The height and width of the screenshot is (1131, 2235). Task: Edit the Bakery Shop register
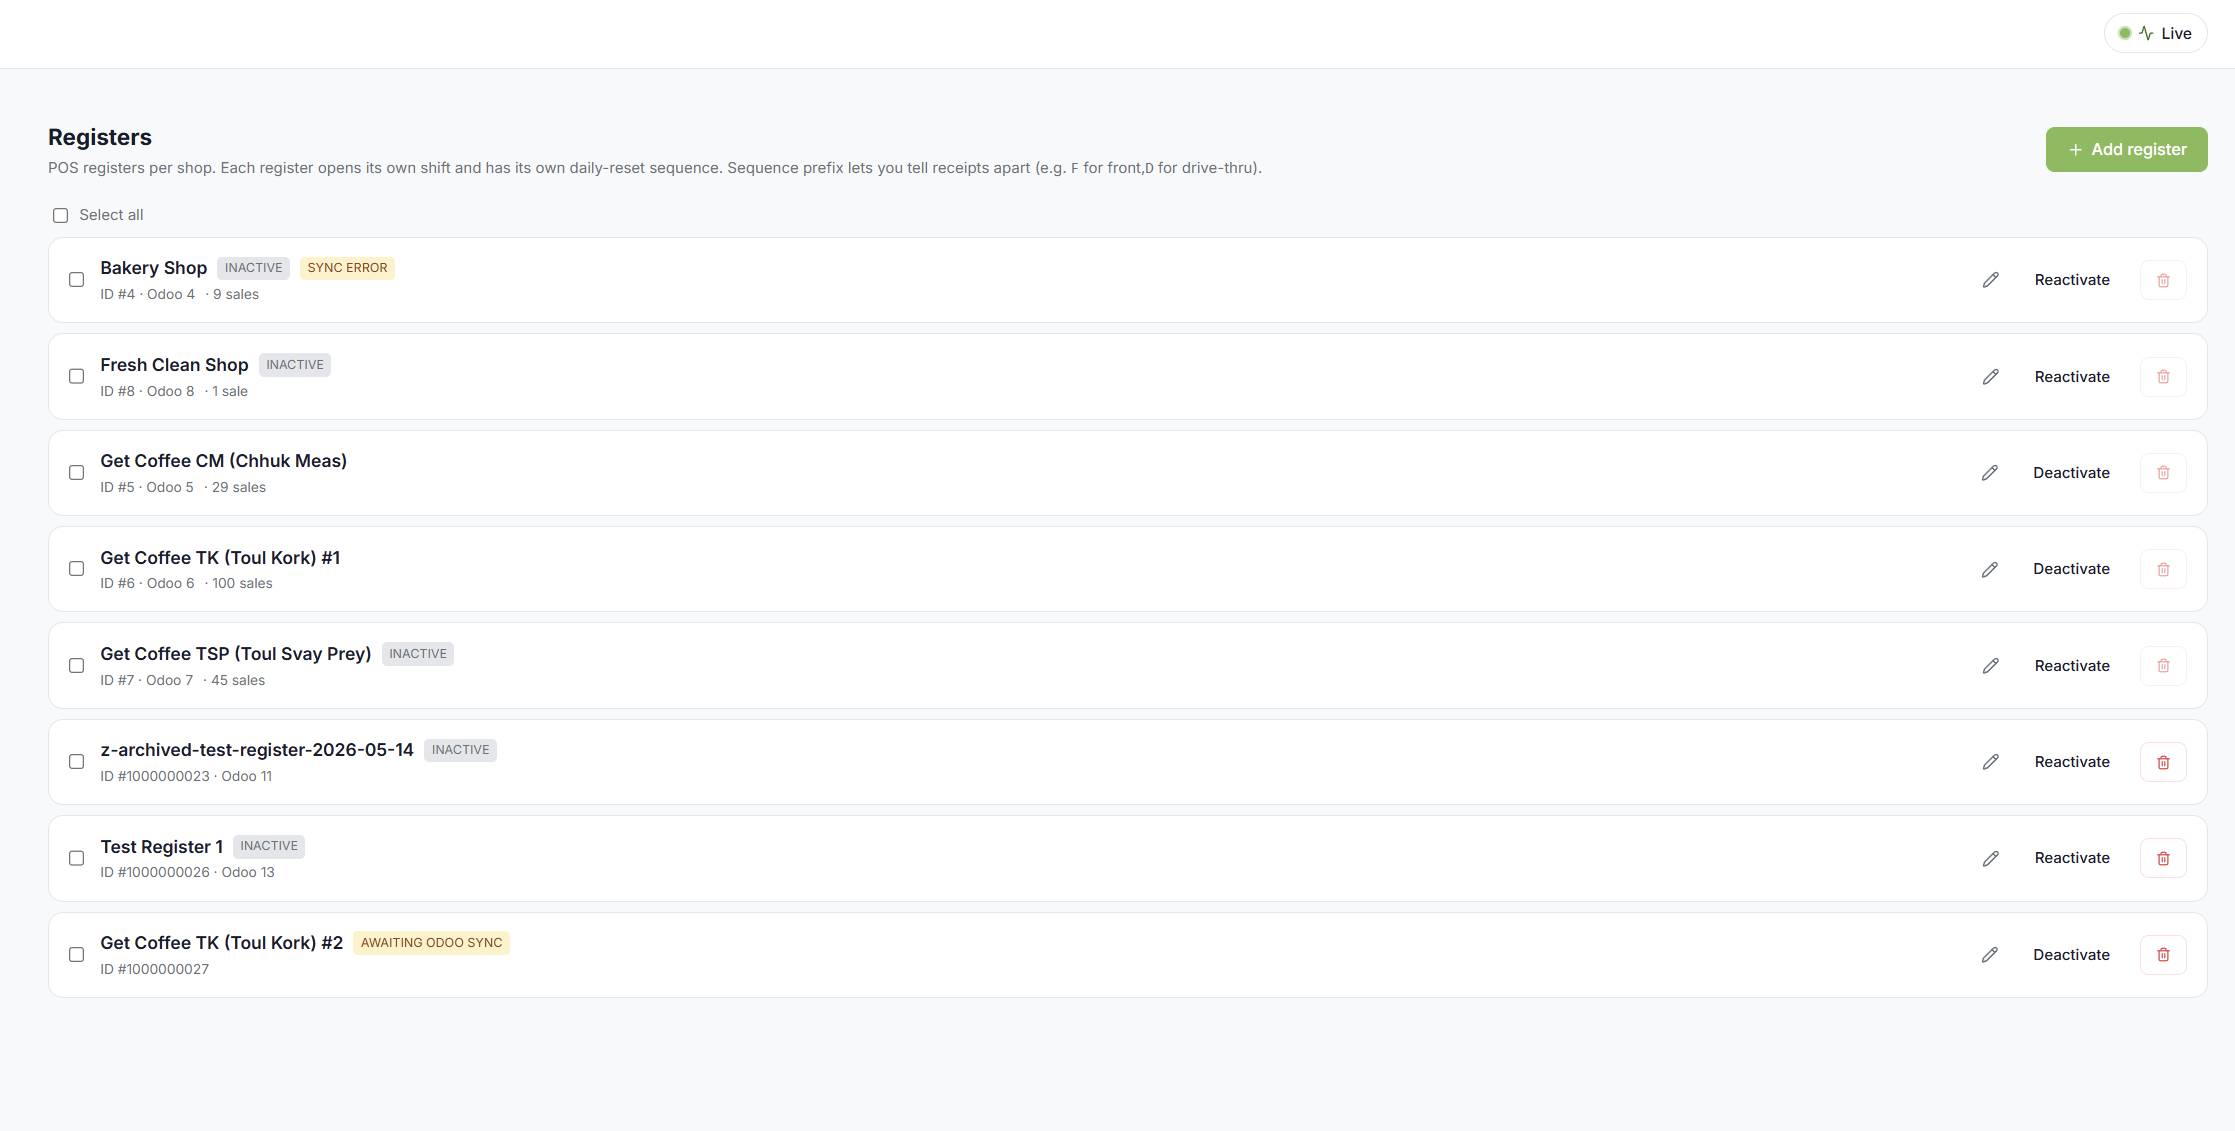click(x=1991, y=280)
